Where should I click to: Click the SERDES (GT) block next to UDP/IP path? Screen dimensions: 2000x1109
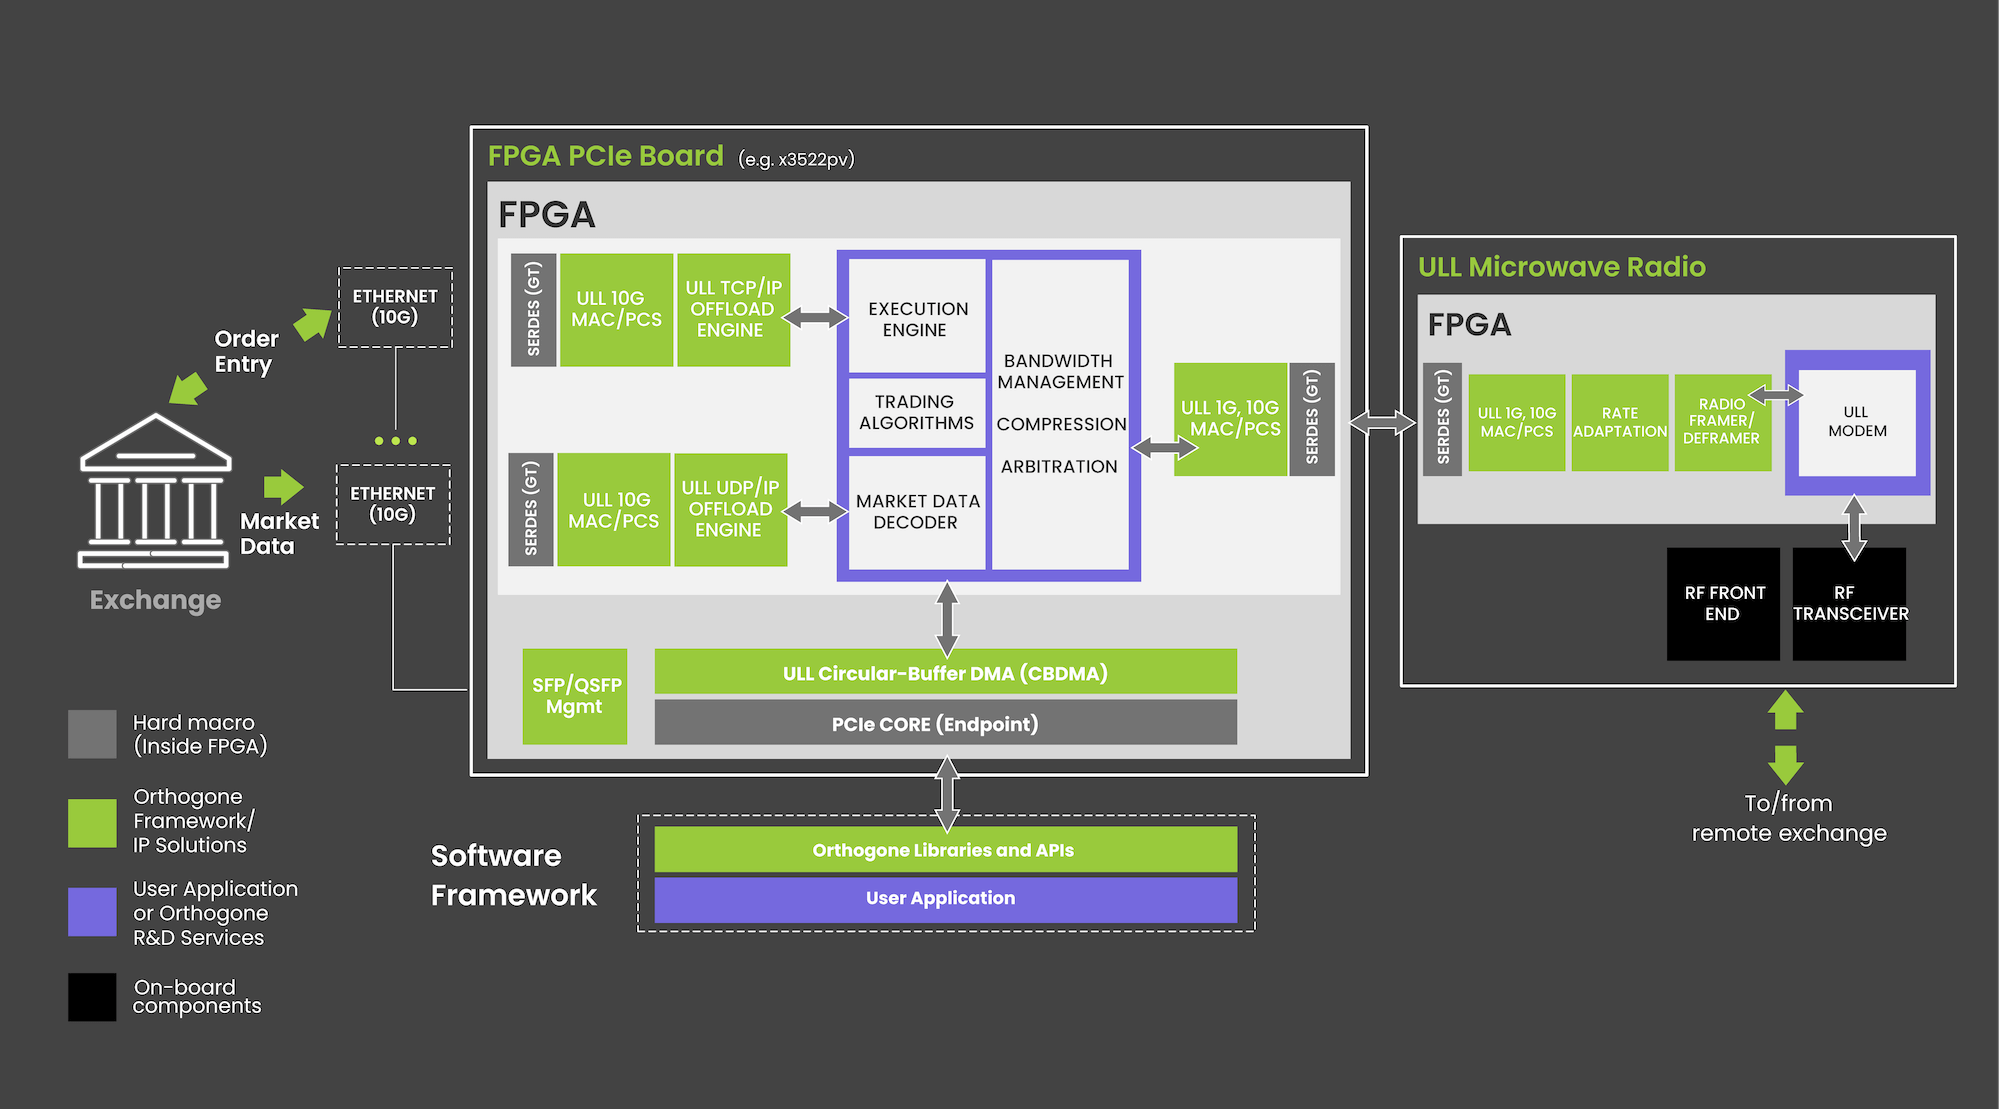pyautogui.click(x=531, y=509)
